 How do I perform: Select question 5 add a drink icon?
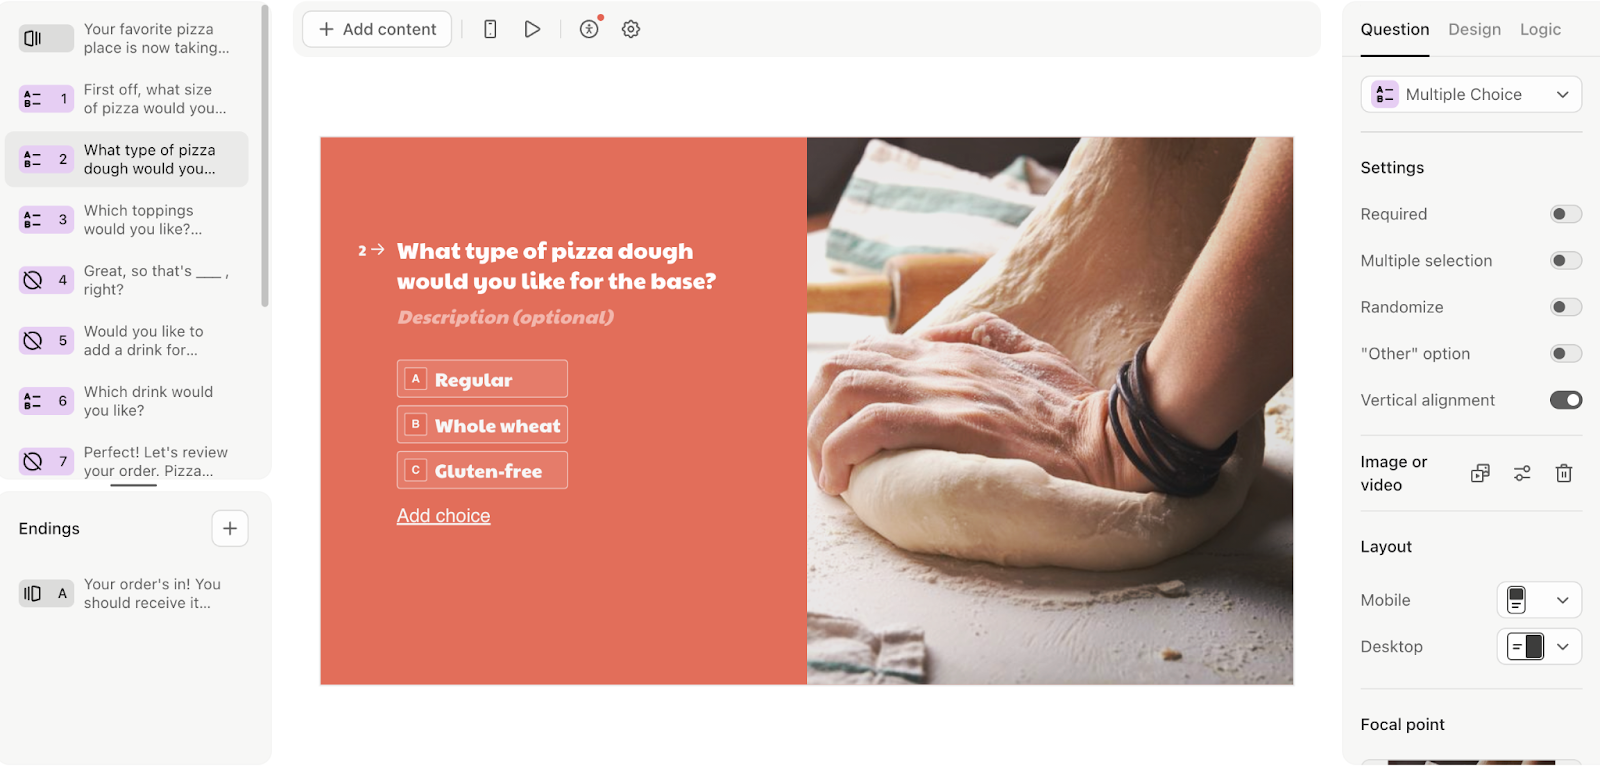click(46, 341)
